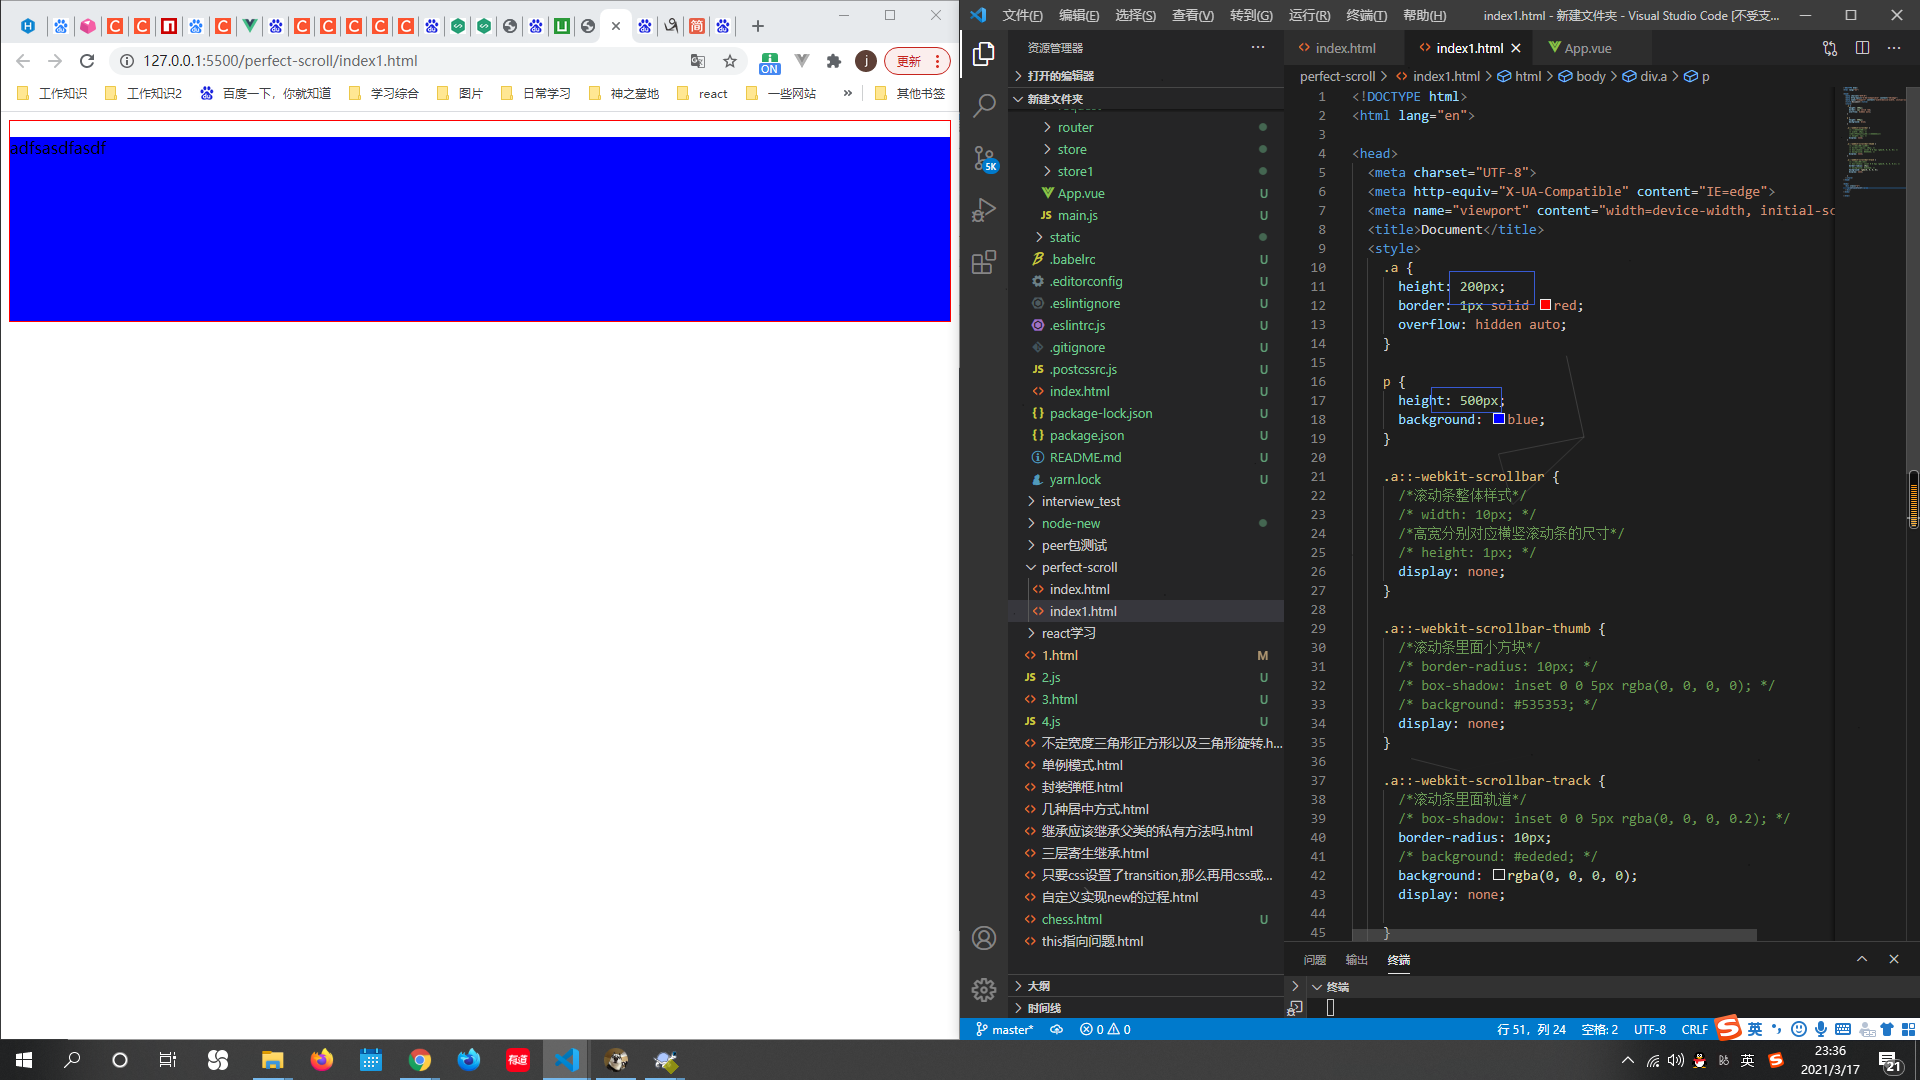Click the Split Editor icon
Screen dimensions: 1920x1080
(x=1862, y=48)
